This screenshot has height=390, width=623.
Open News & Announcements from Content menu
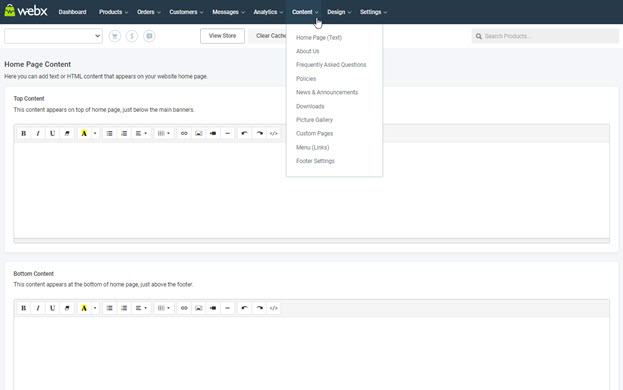[327, 92]
